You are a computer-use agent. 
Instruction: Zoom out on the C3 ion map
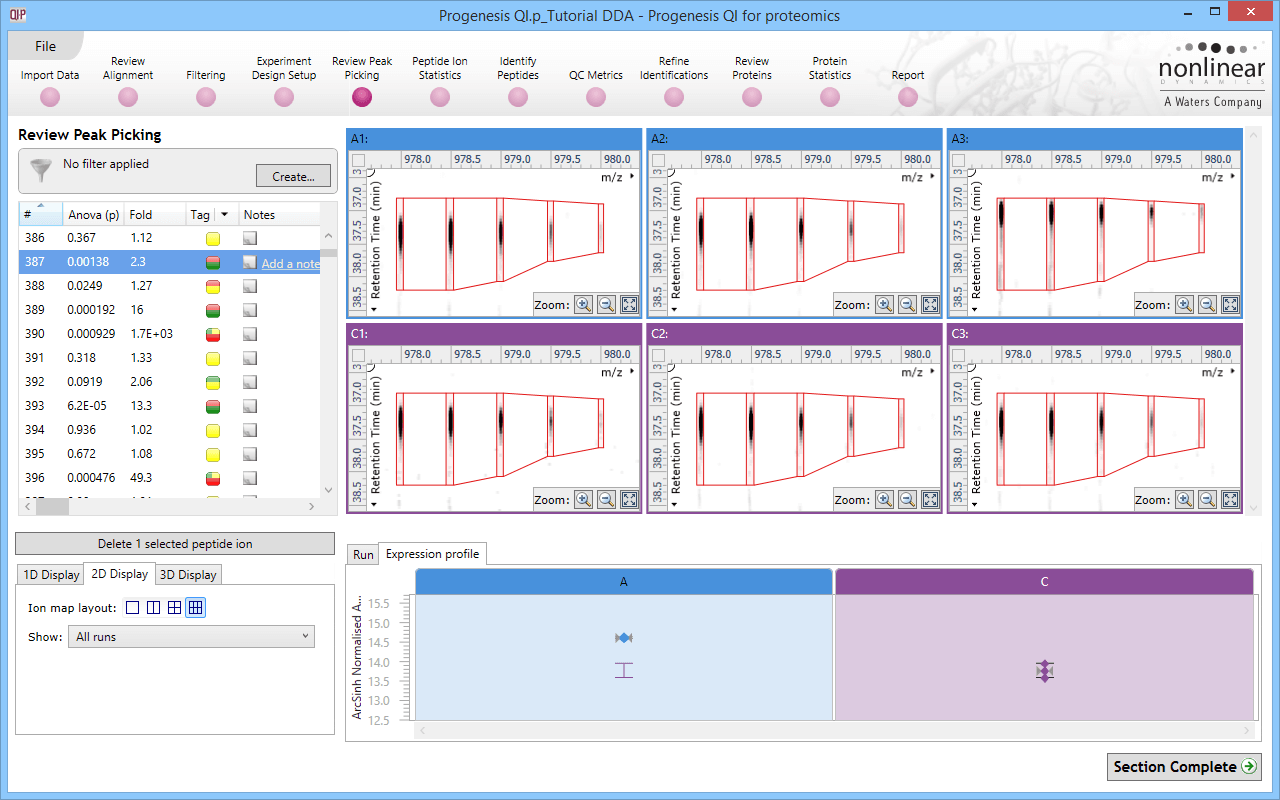pyautogui.click(x=1207, y=500)
